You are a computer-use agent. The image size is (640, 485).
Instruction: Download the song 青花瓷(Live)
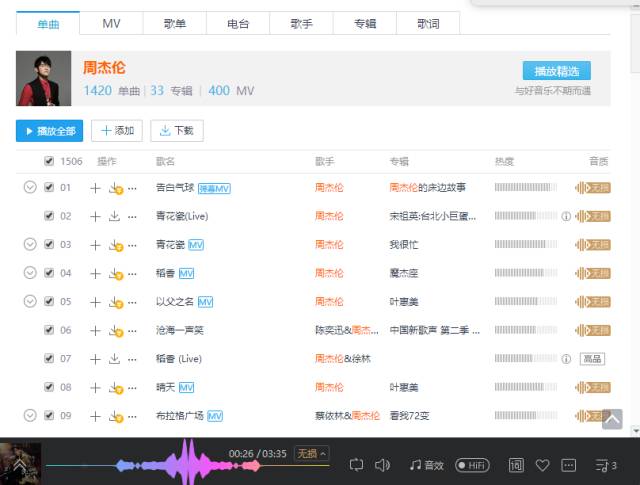click(114, 216)
